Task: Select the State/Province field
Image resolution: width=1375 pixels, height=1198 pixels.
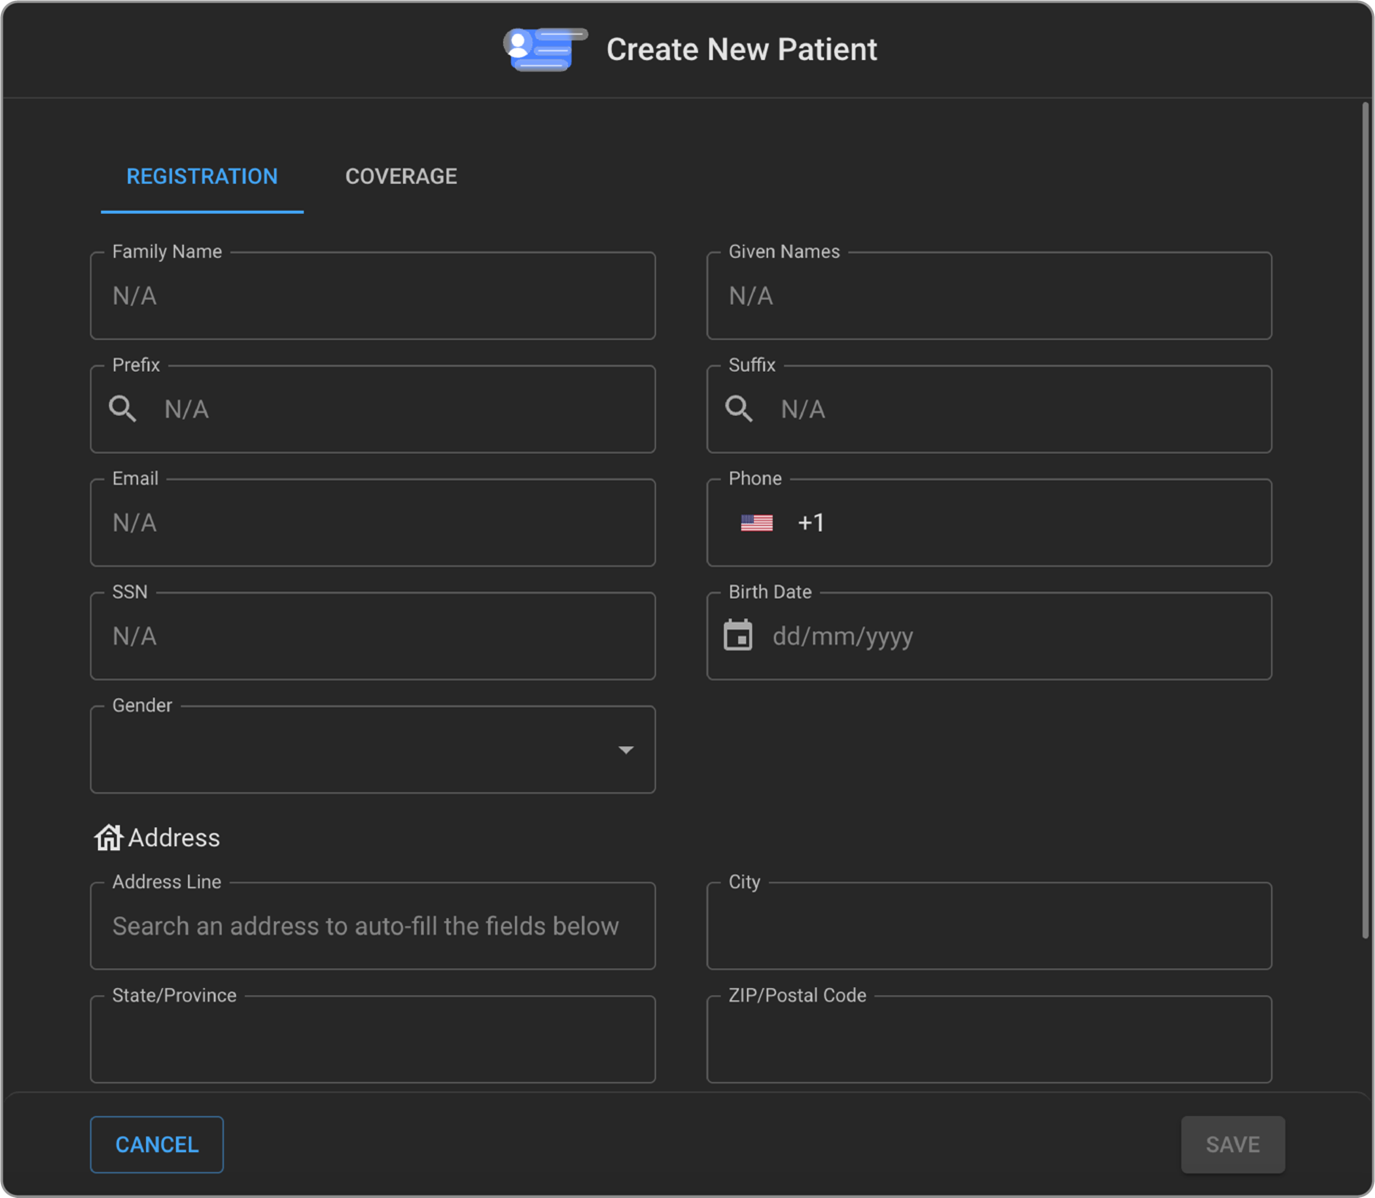Action: point(372,1040)
